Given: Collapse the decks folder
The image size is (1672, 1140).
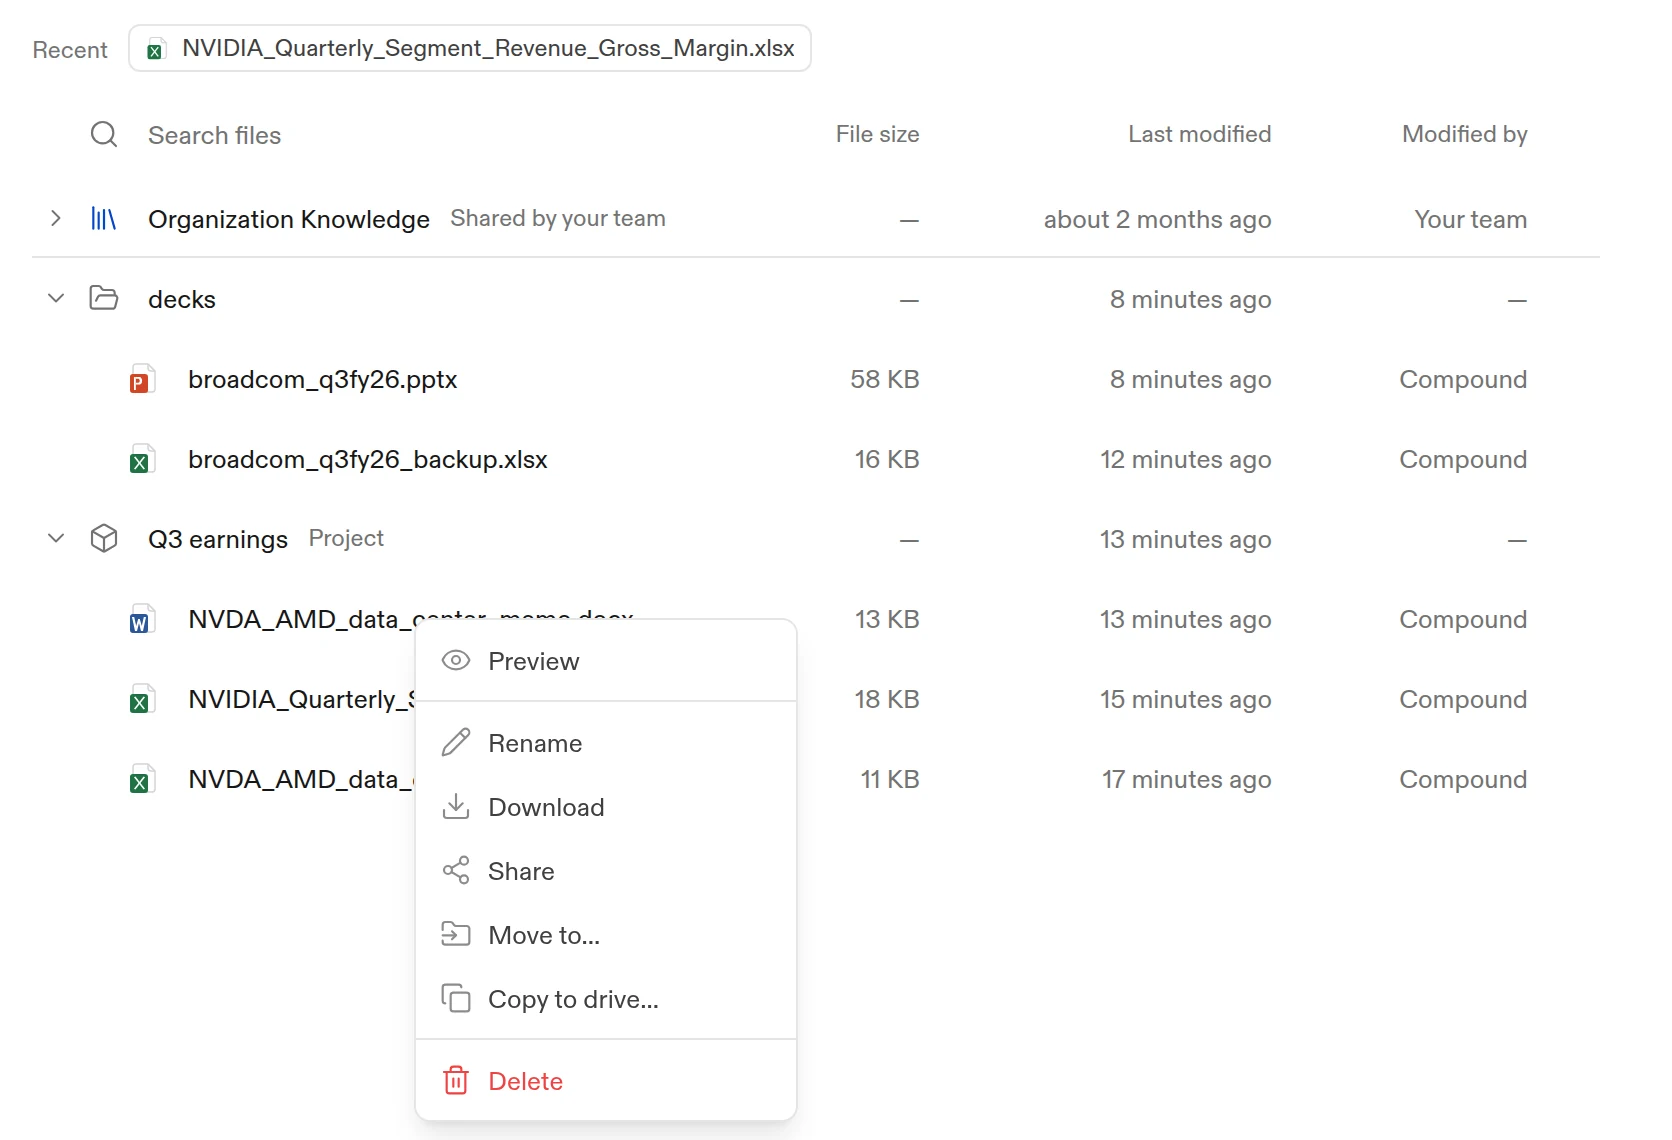Looking at the screenshot, I should click(x=56, y=298).
